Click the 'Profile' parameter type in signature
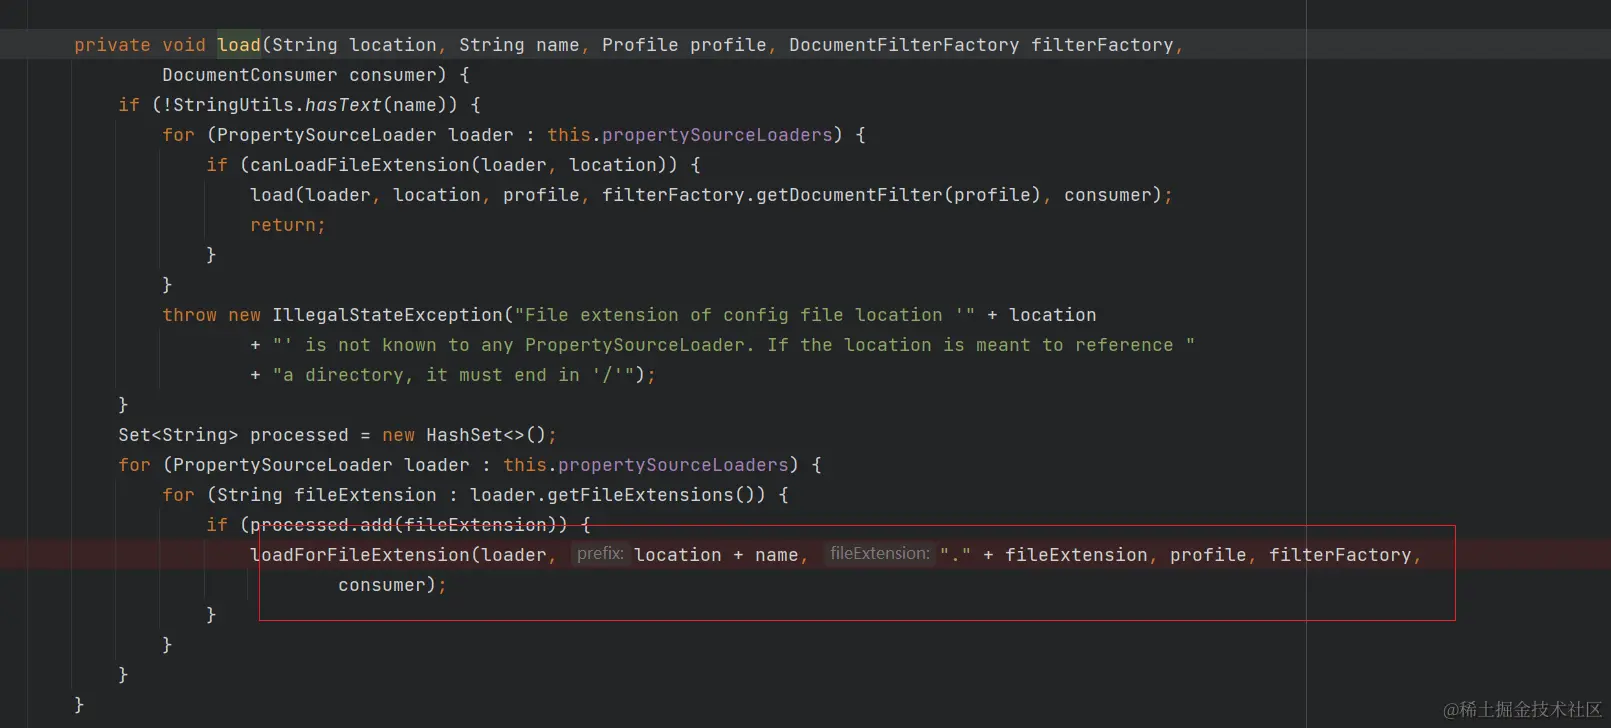 tap(640, 45)
